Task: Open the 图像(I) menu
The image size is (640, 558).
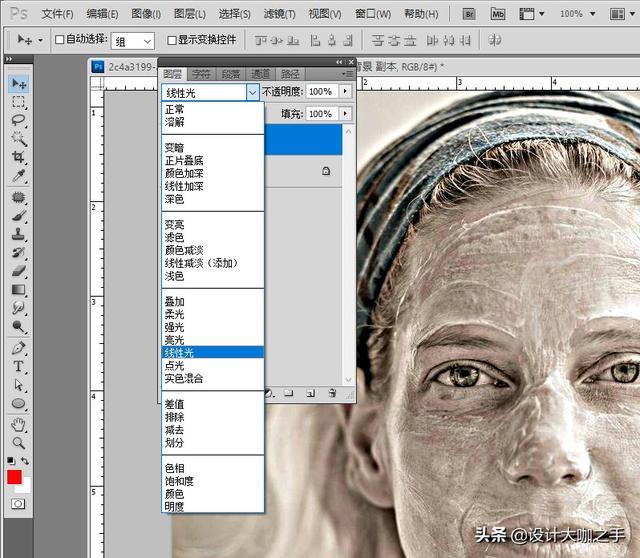Action: 146,14
